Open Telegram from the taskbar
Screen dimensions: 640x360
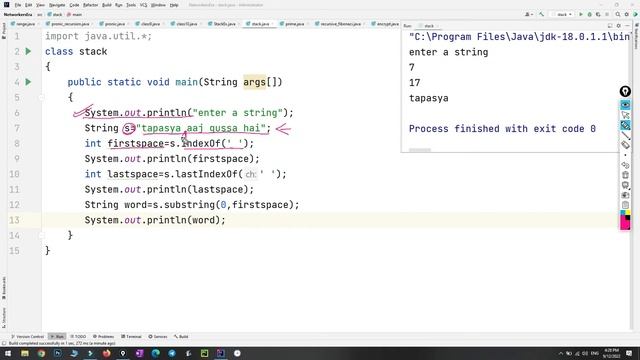point(172,353)
